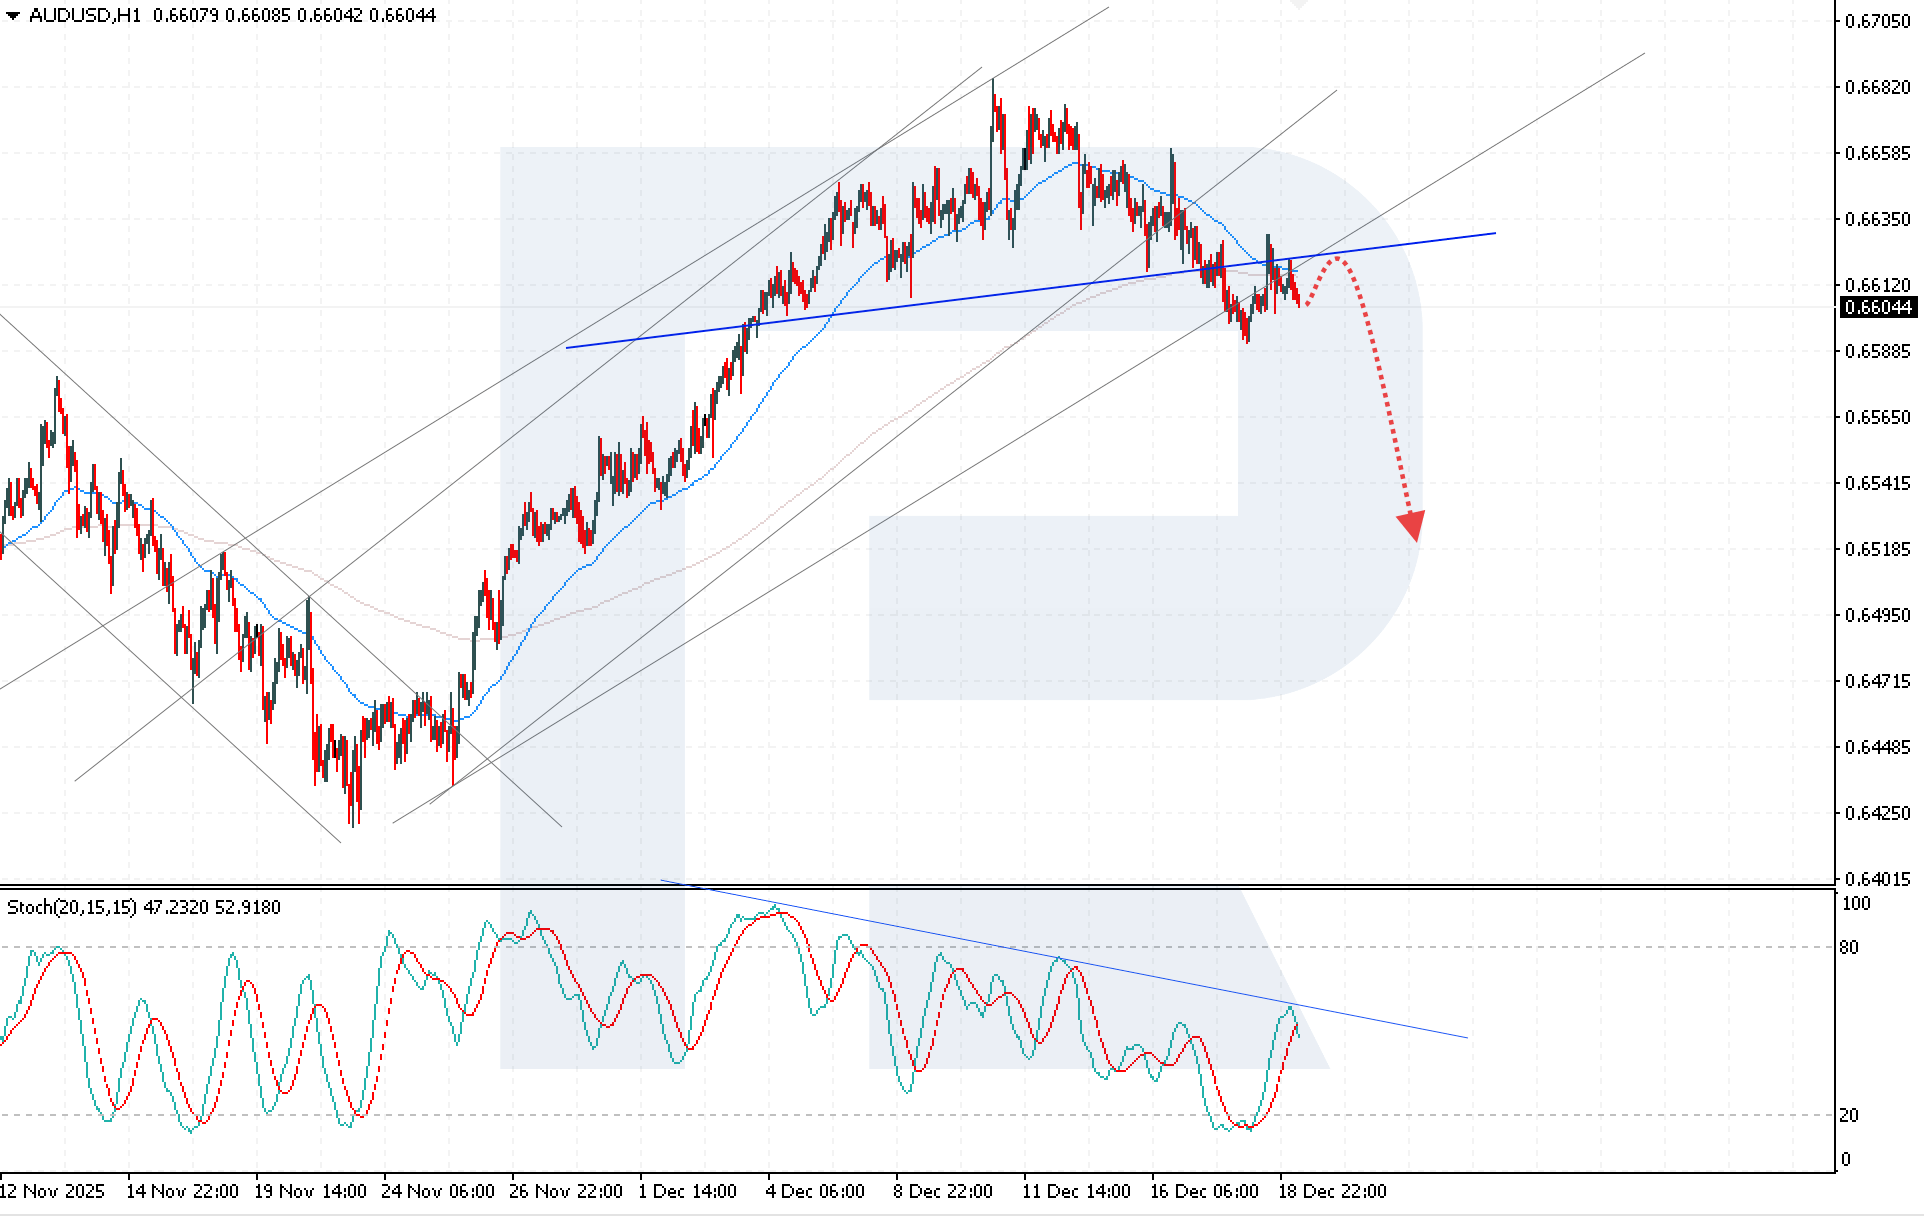Click the stochastic 20 level label

1849,1115
